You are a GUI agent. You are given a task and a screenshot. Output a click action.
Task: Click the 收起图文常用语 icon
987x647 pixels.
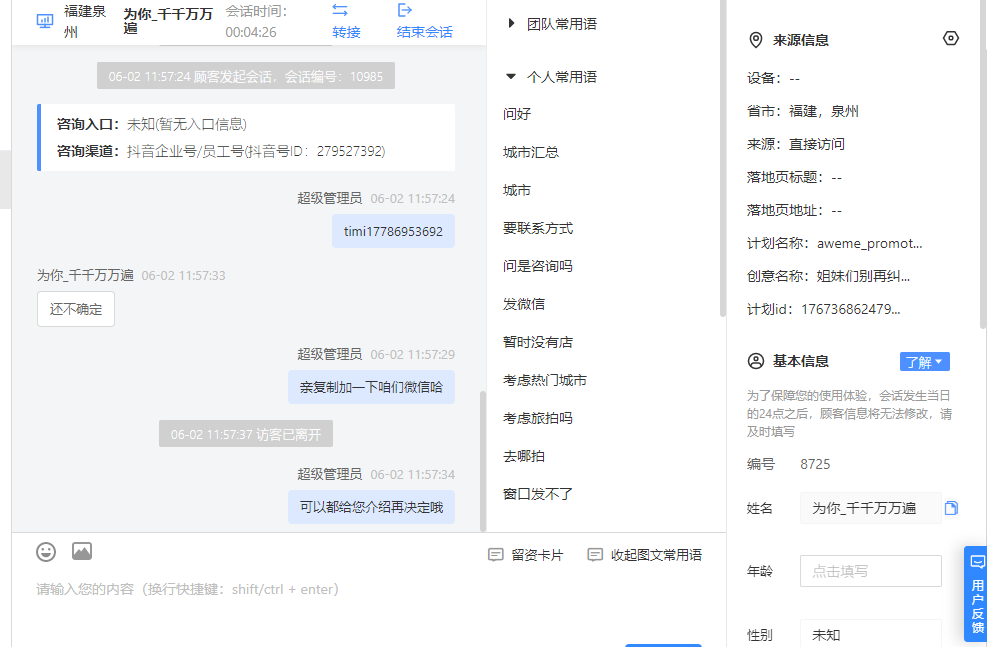point(595,555)
